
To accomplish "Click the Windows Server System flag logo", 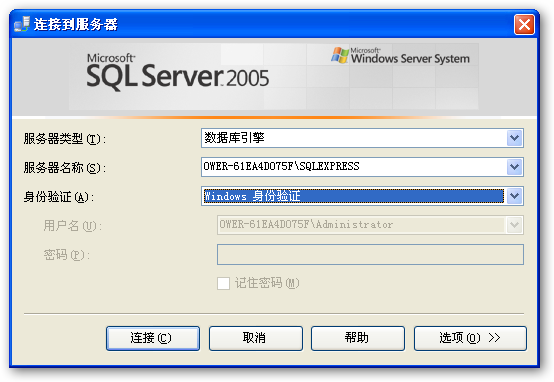I will point(340,55).
